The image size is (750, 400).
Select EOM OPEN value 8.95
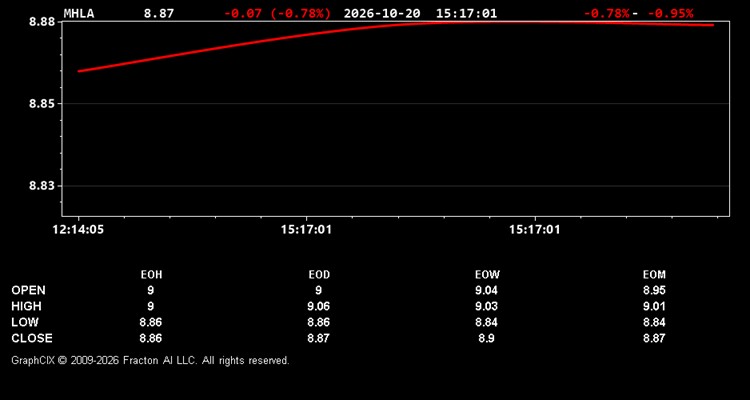tap(654, 290)
